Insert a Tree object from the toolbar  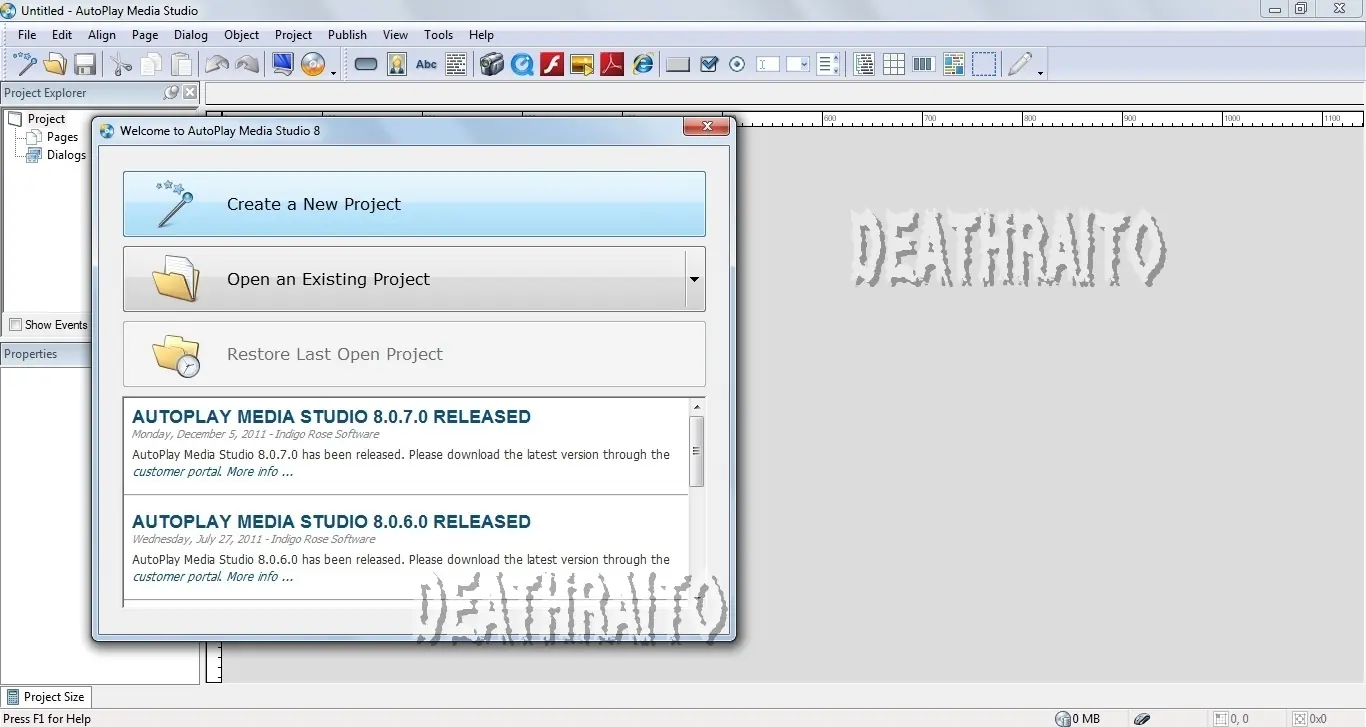point(865,65)
